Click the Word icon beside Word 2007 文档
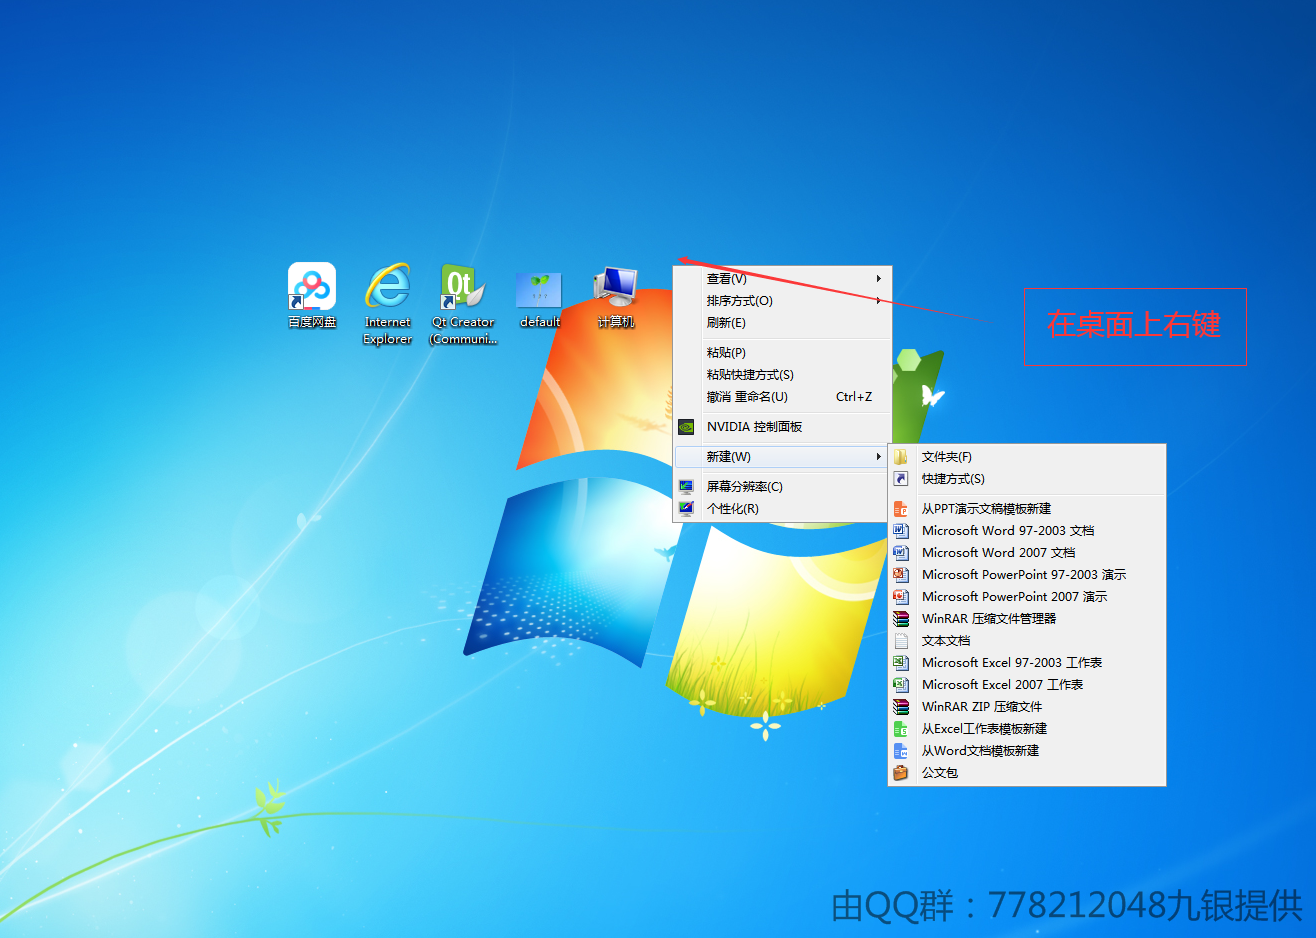The width and height of the screenshot is (1316, 938). tap(901, 553)
